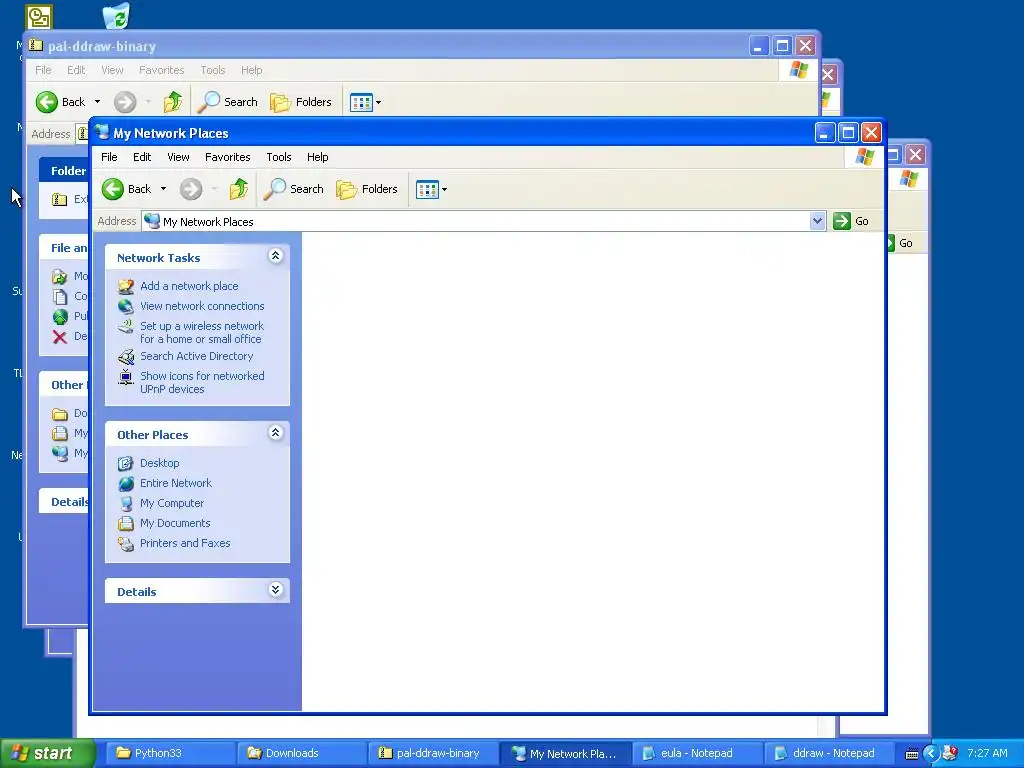This screenshot has width=1024, height=768.
Task: Click Set up a wireless network link
Action: [202, 332]
